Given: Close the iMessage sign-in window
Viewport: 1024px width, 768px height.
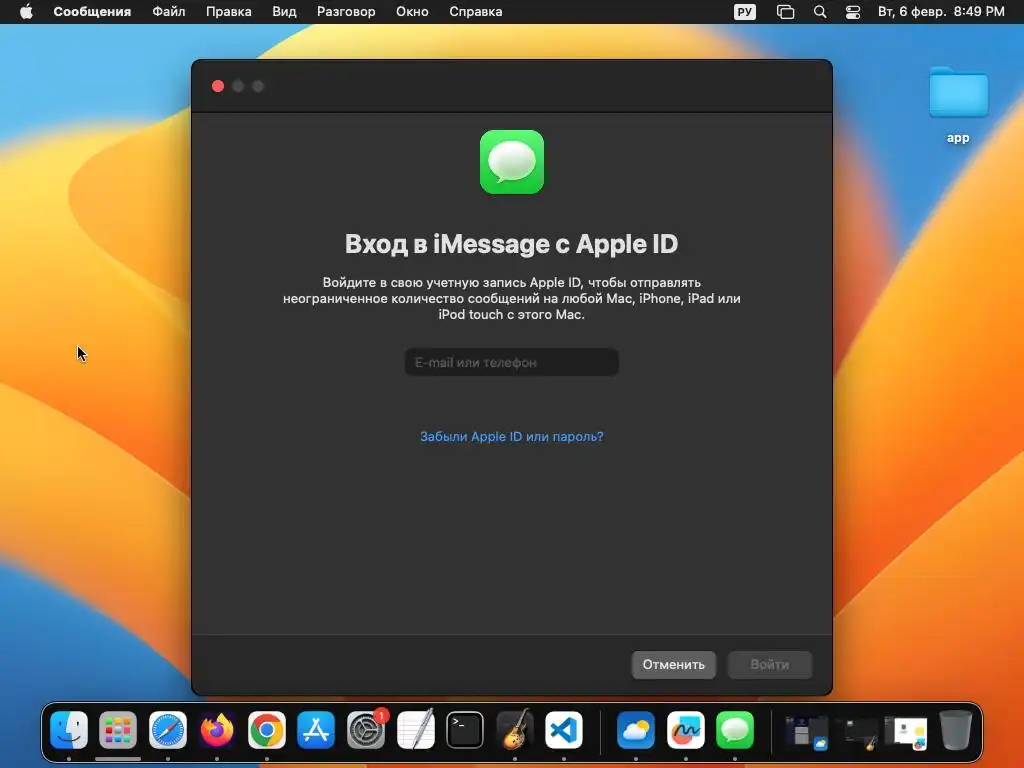Looking at the screenshot, I should coord(218,86).
